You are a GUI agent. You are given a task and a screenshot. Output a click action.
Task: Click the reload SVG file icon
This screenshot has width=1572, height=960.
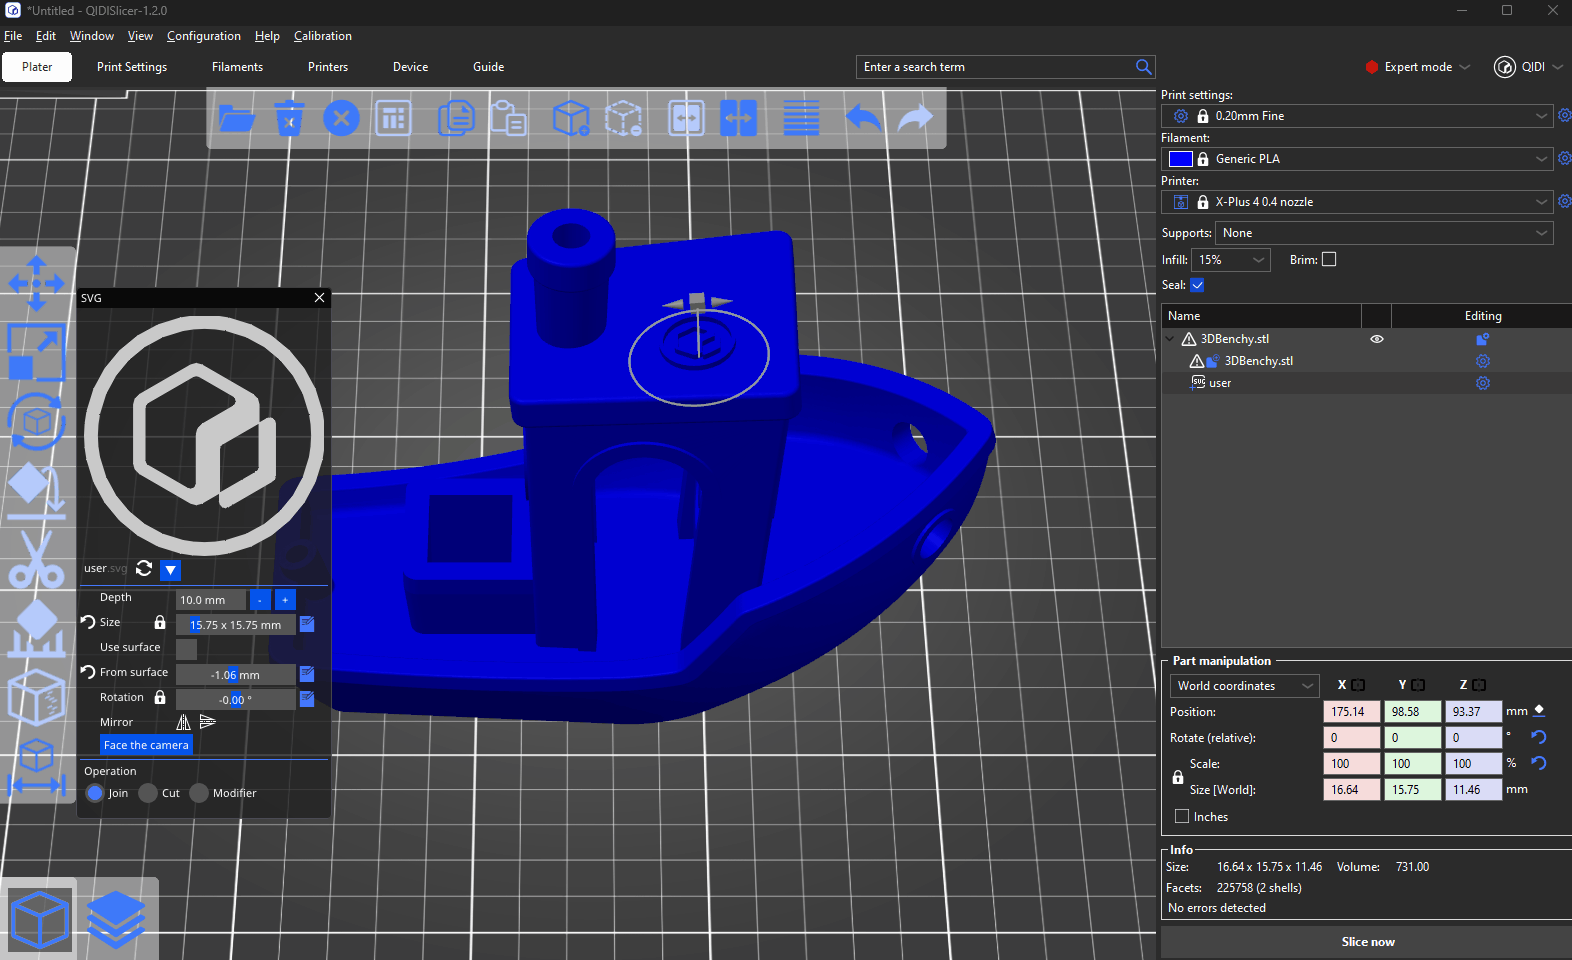point(144,569)
